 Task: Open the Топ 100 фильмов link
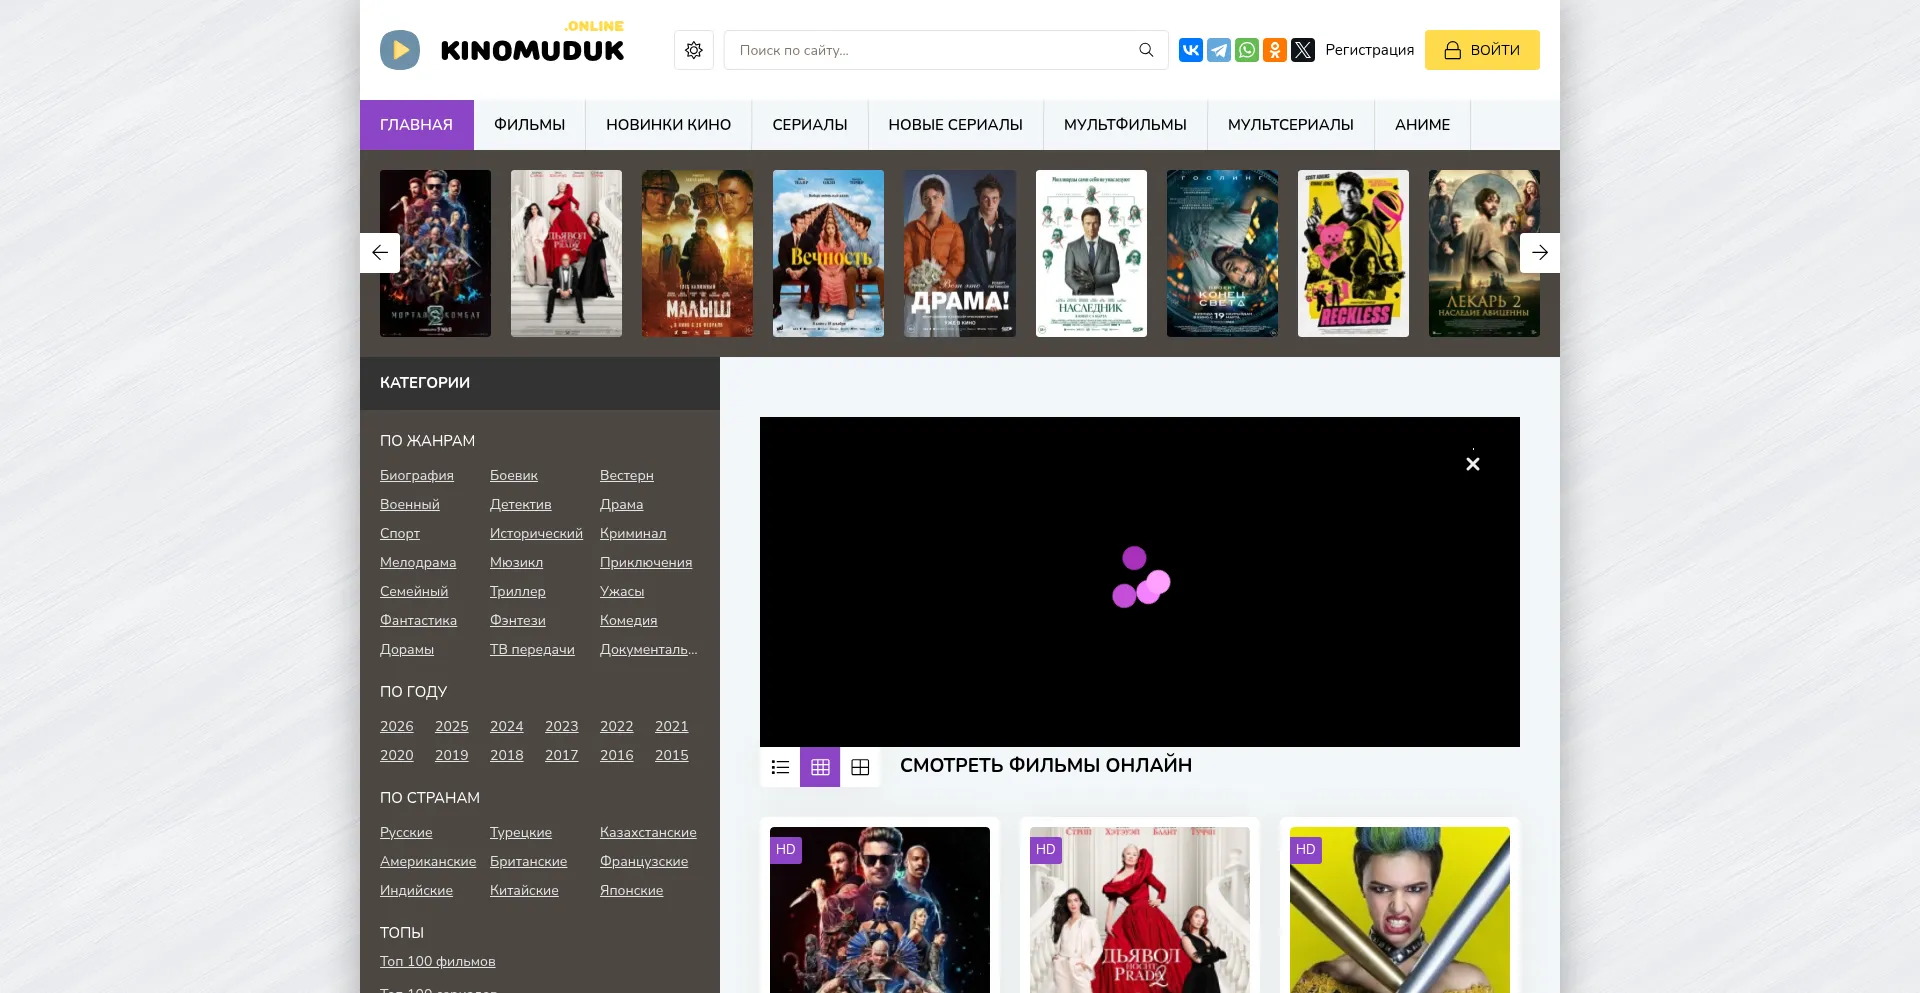(438, 961)
